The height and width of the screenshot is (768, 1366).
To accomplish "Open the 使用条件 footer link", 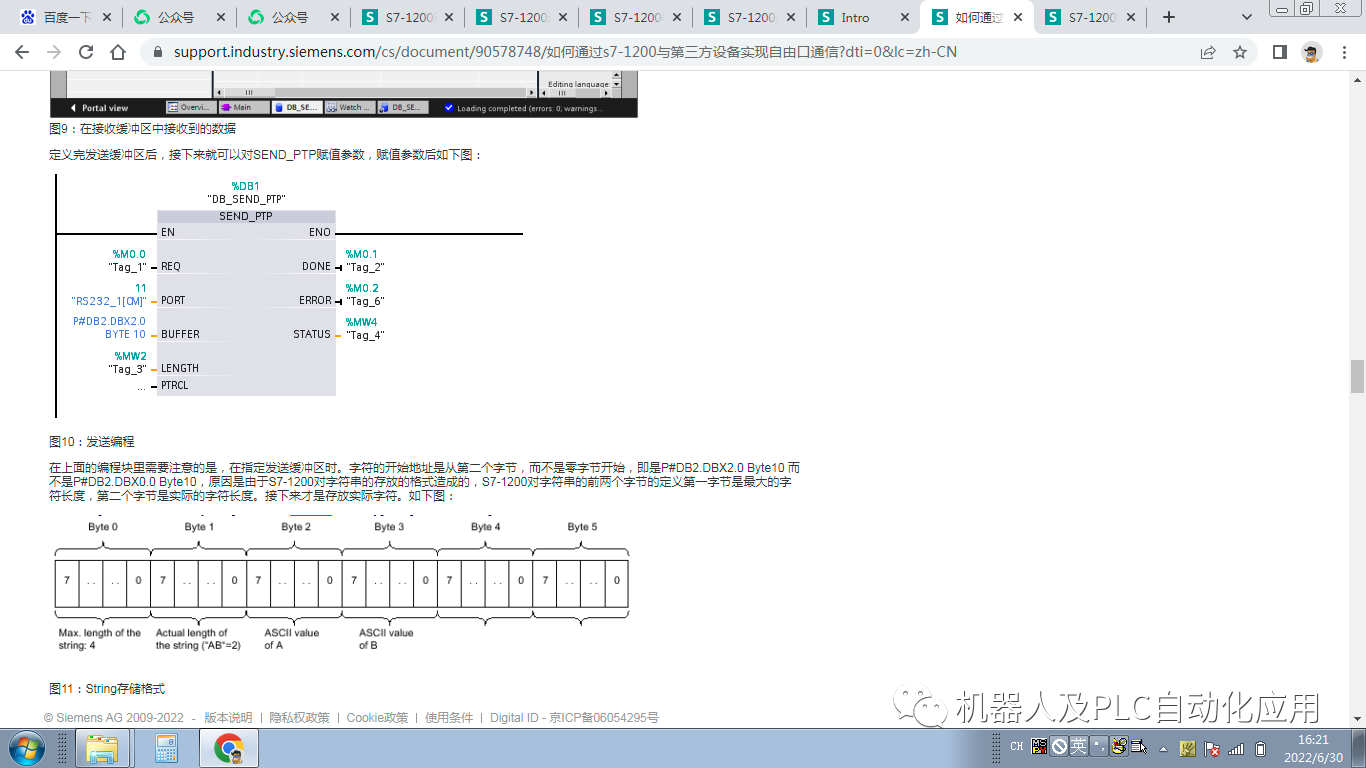I will tap(449, 718).
